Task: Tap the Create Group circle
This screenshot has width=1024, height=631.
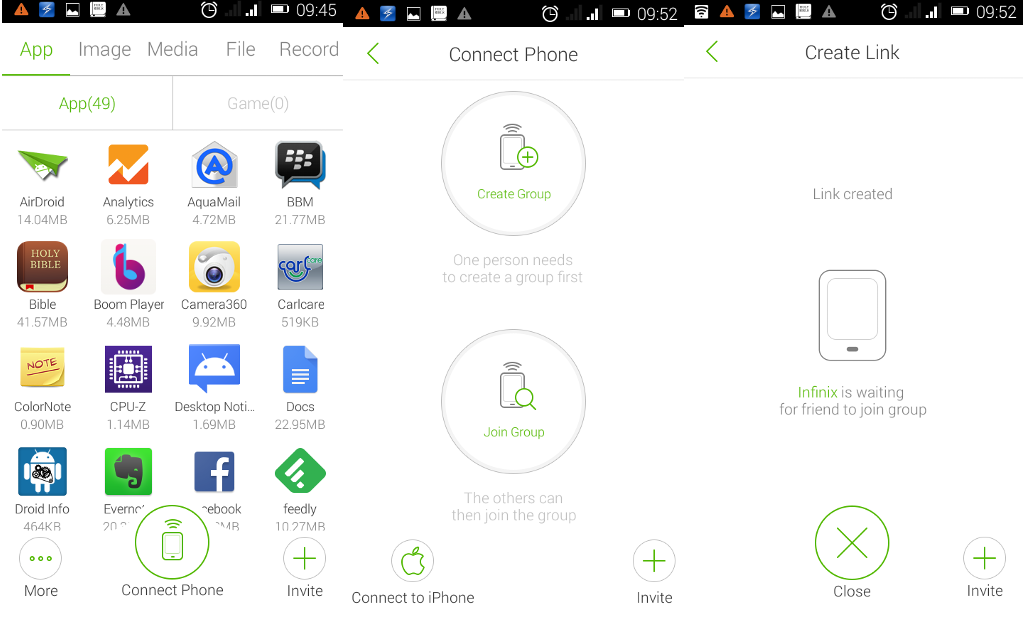Action: click(x=513, y=163)
